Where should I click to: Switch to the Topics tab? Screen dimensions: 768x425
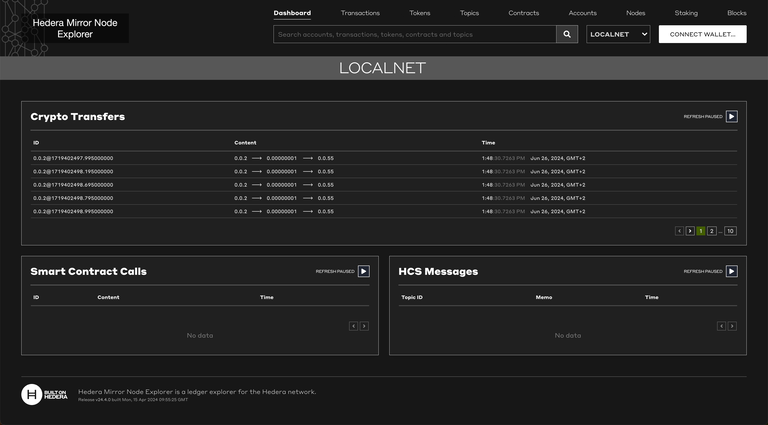click(469, 13)
